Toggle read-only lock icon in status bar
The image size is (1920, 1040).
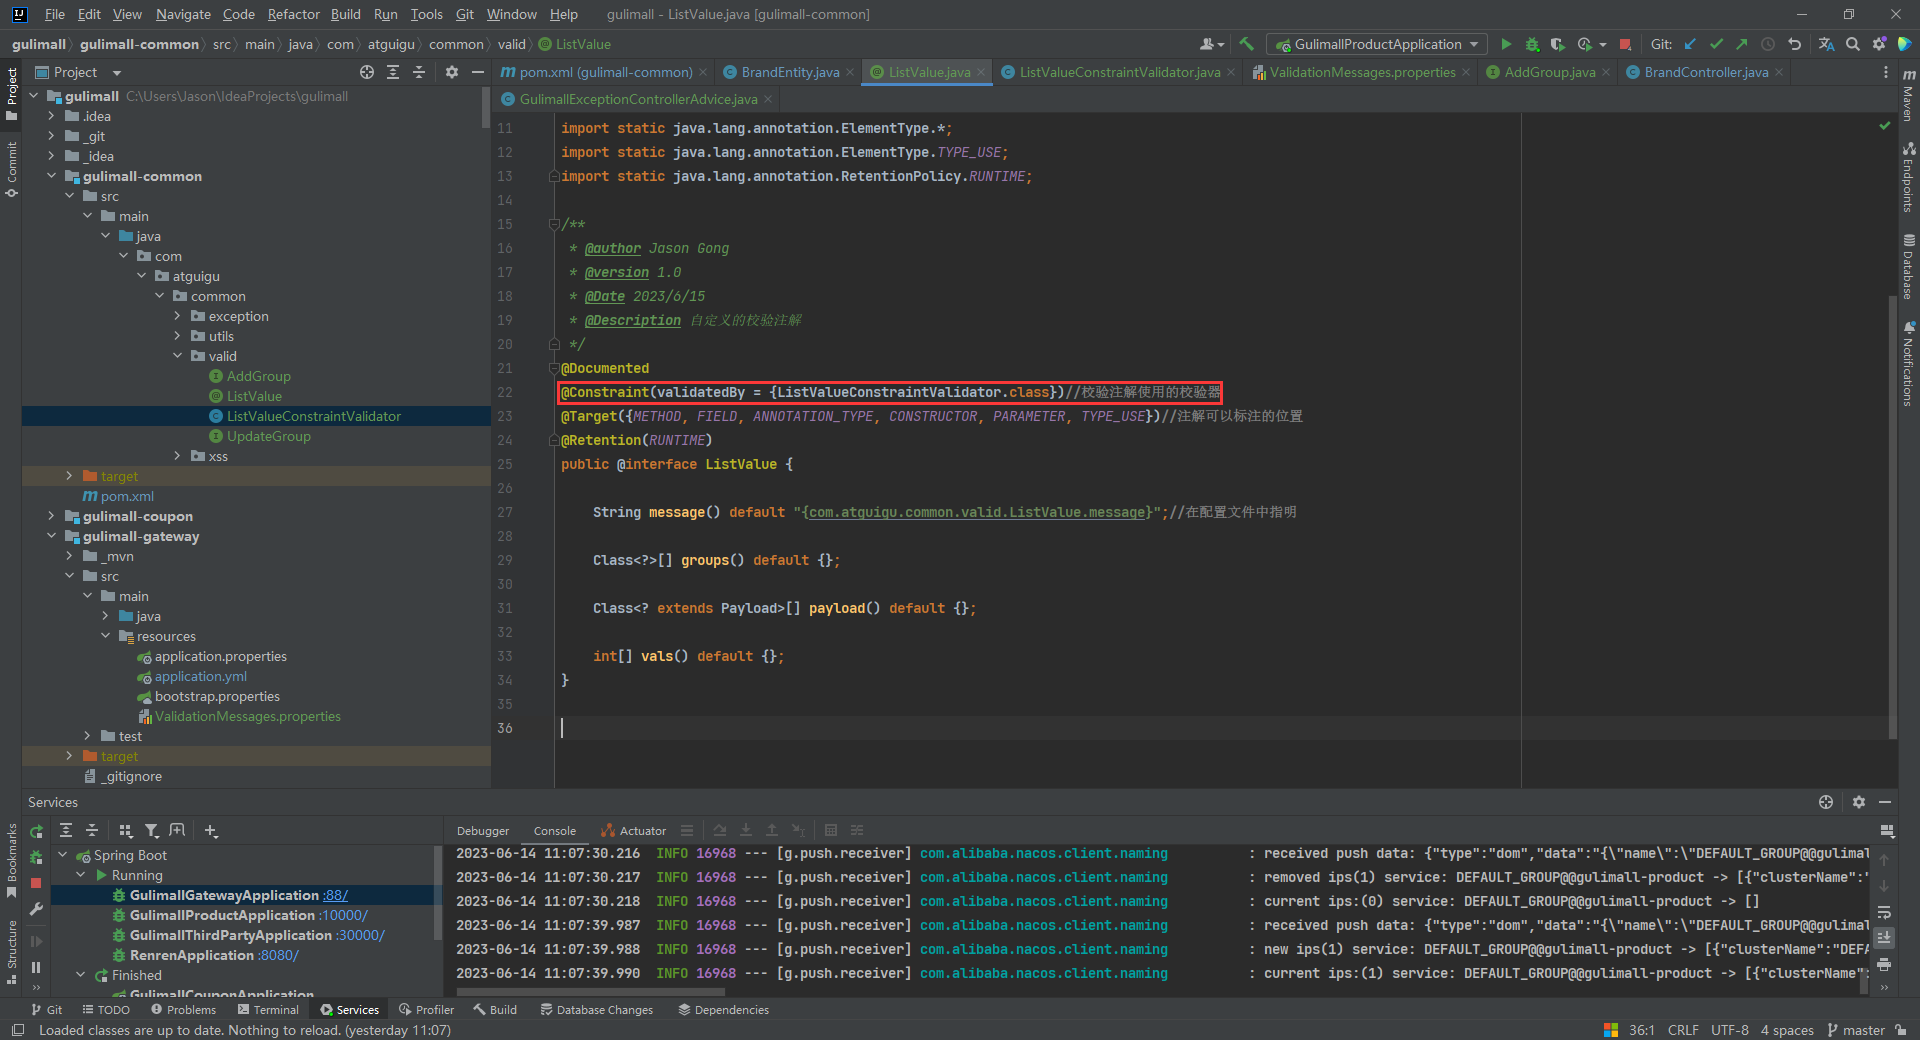click(1900, 1030)
